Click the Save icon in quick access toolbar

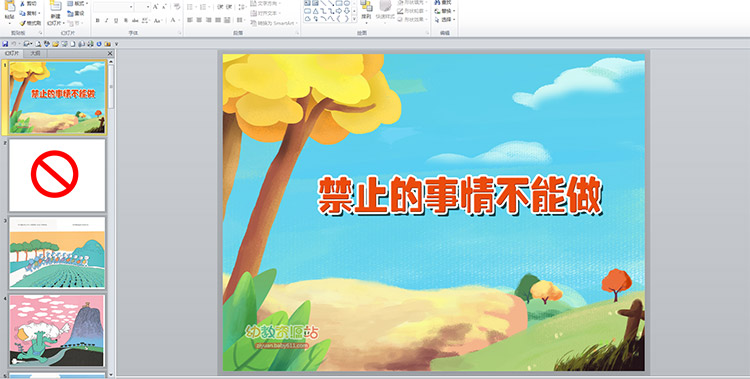point(5,44)
